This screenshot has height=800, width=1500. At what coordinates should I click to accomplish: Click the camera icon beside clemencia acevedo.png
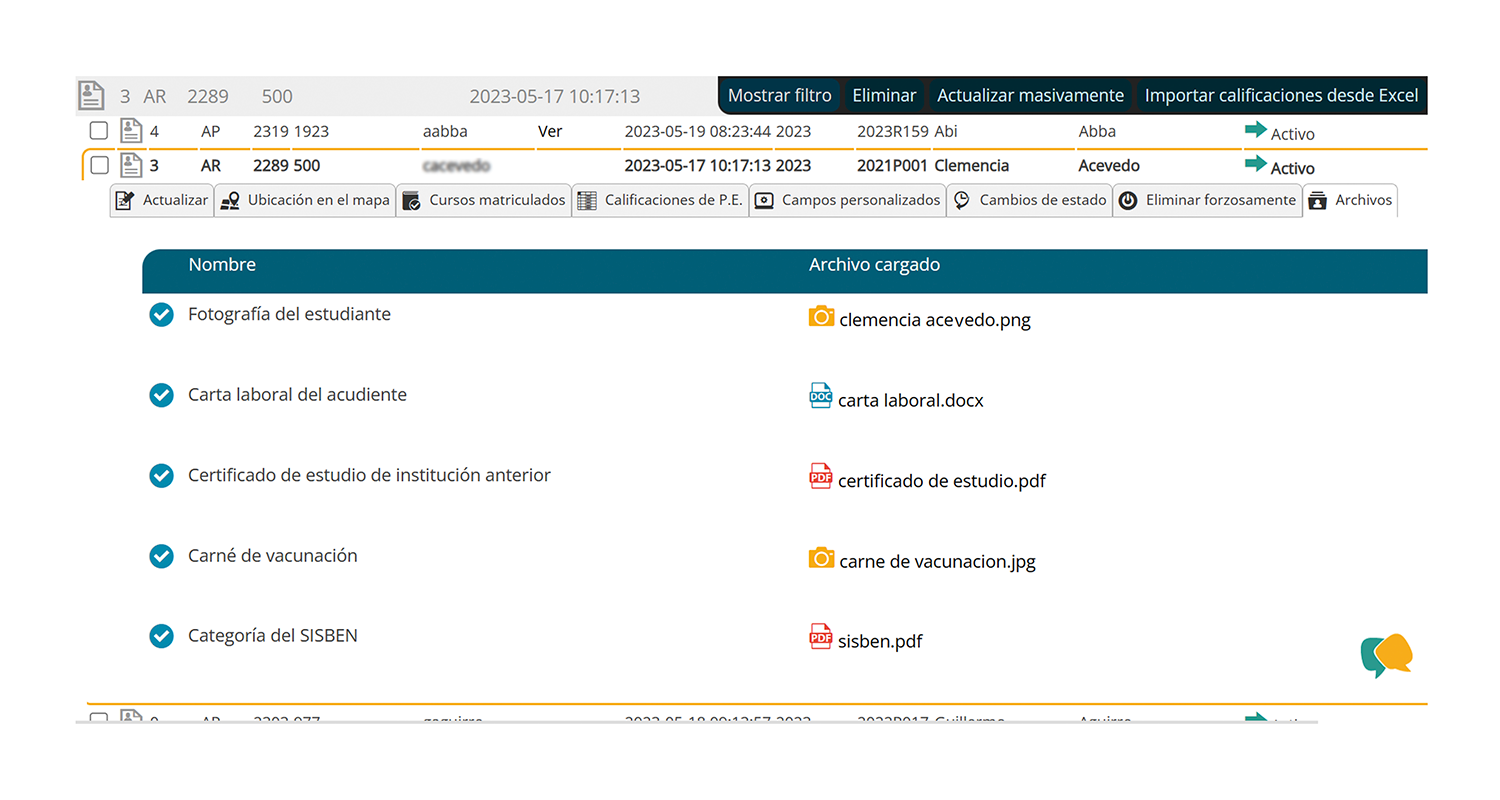(821, 317)
